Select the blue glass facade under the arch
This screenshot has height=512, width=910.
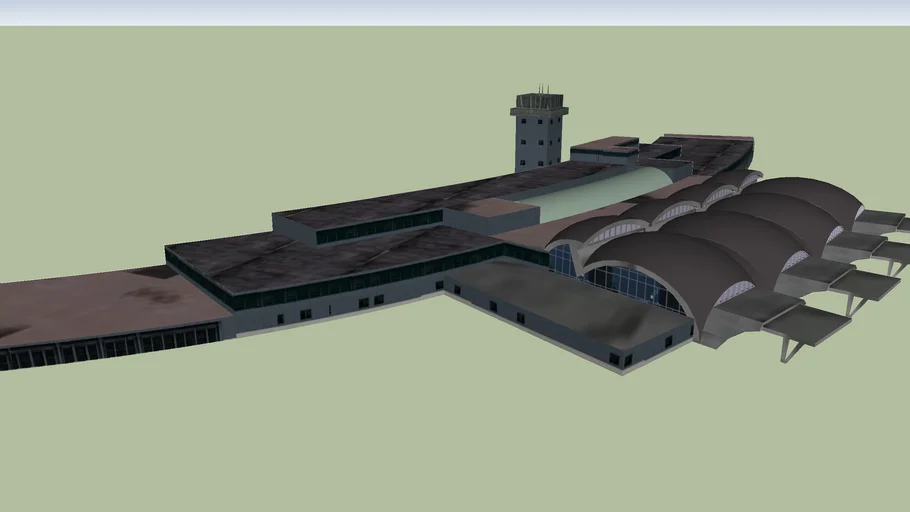click(630, 286)
